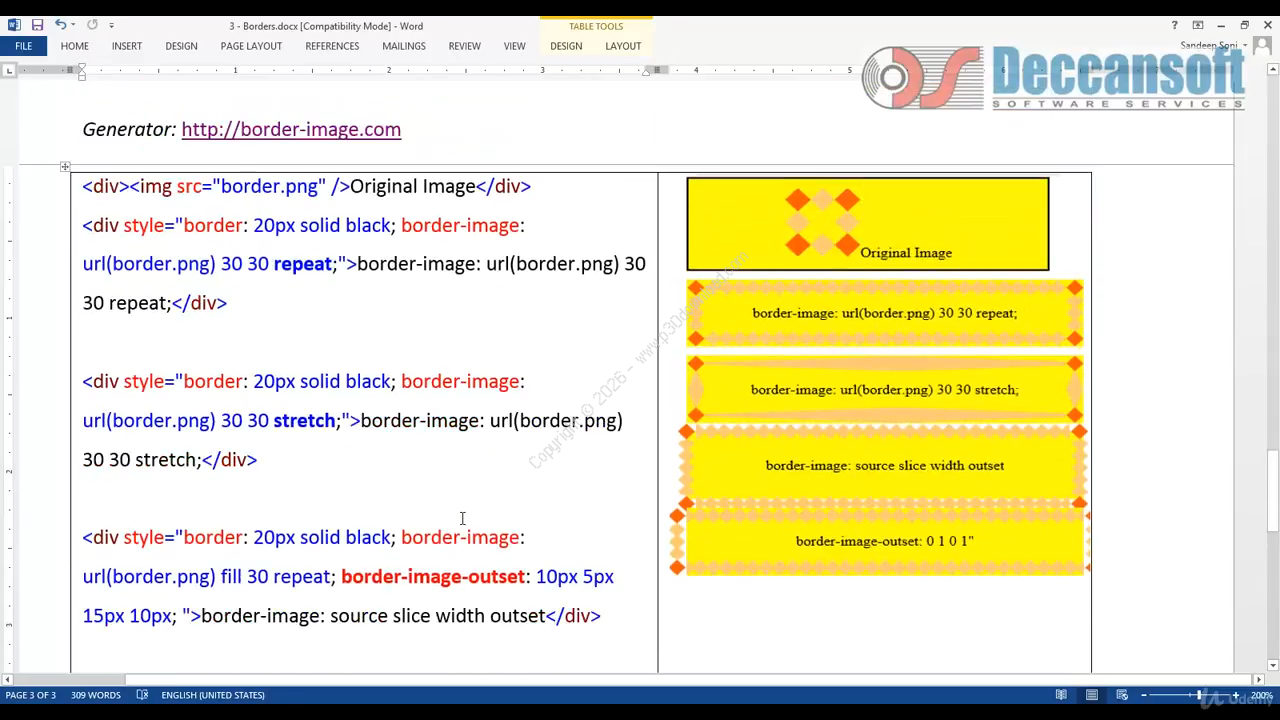The height and width of the screenshot is (720, 1280).
Task: Switch to Print Layout view
Action: tap(1092, 695)
